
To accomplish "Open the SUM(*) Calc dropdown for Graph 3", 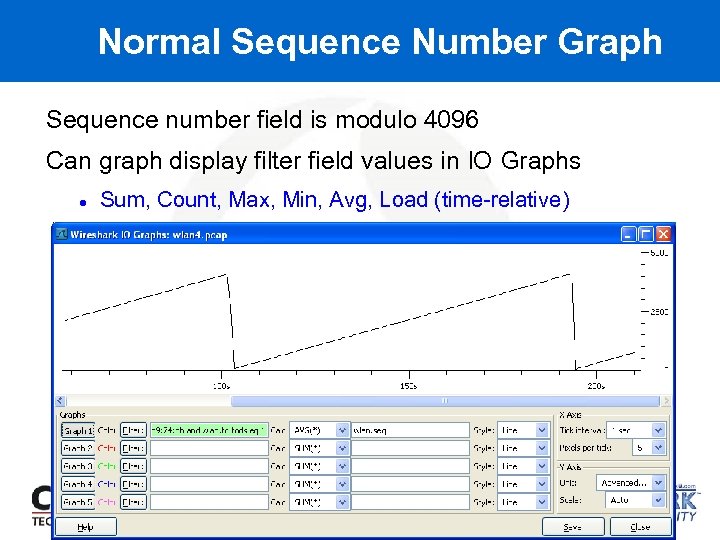I will click(319, 466).
